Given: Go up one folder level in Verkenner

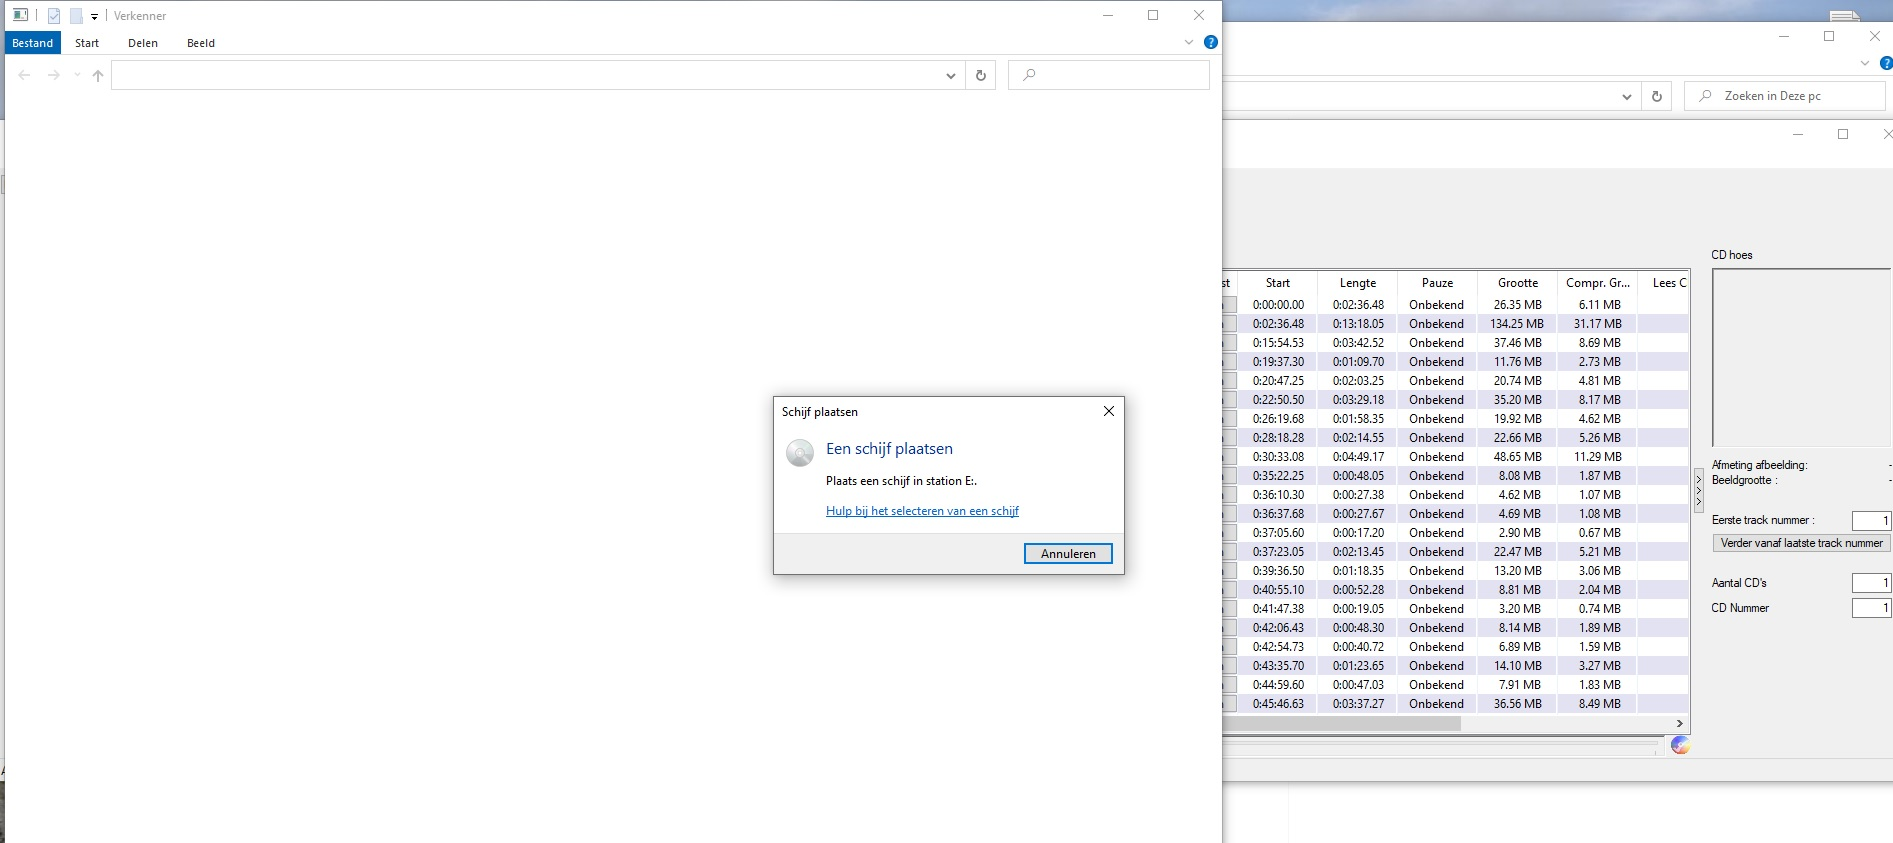Looking at the screenshot, I should tap(98, 75).
